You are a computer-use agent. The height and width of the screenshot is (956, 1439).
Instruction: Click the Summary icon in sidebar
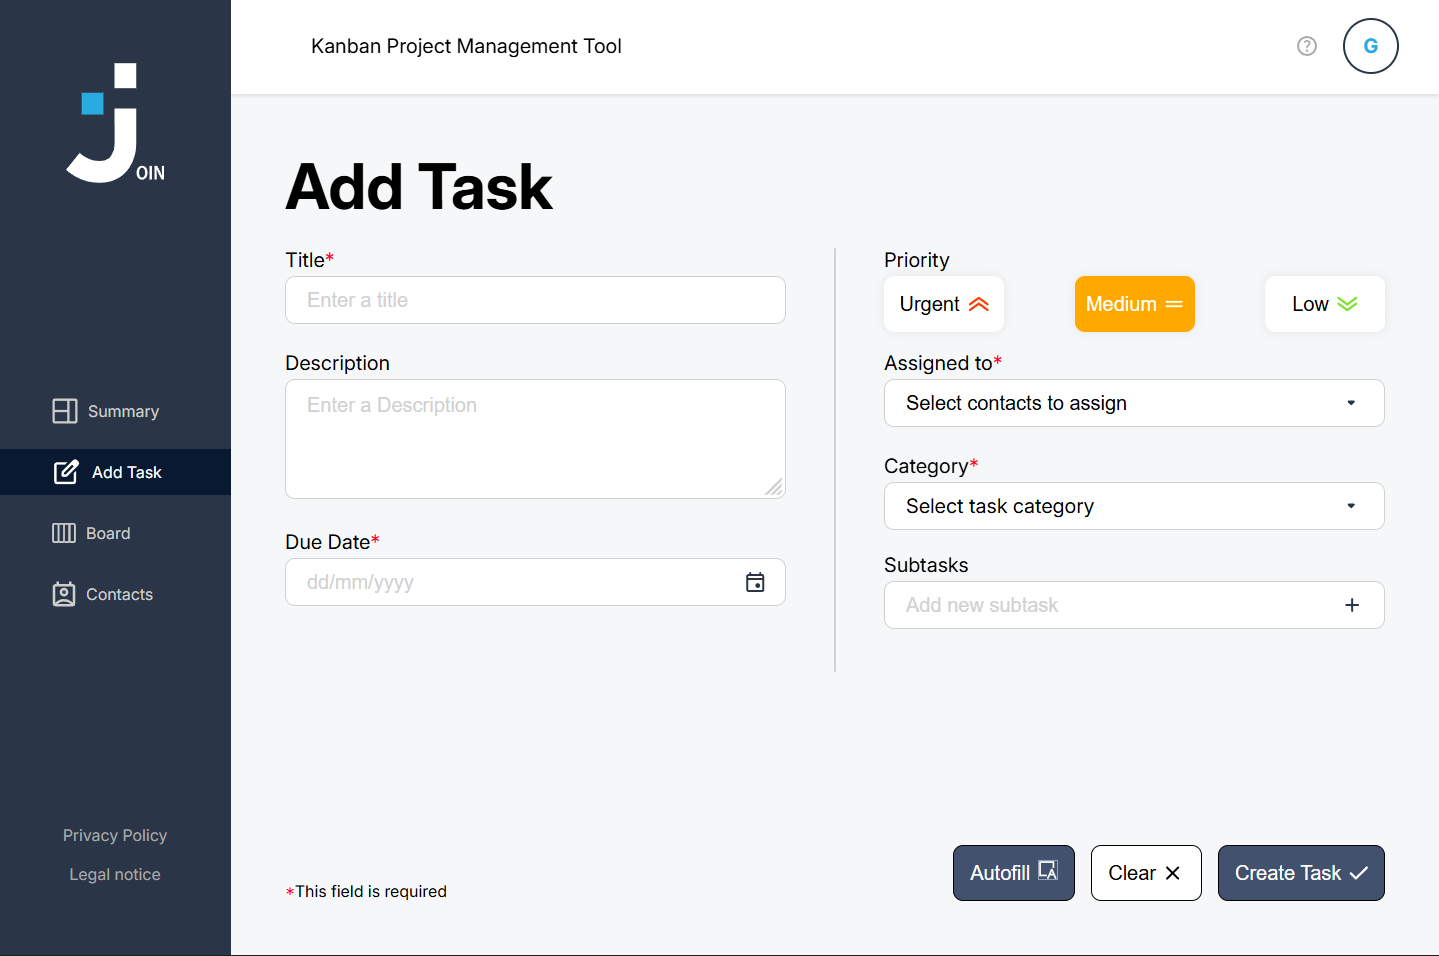coord(64,410)
